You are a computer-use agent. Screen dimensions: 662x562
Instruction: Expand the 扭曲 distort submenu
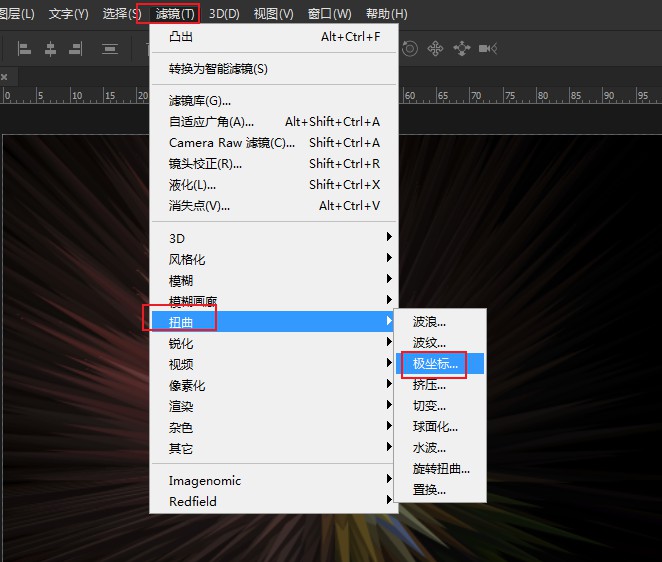click(x=274, y=322)
